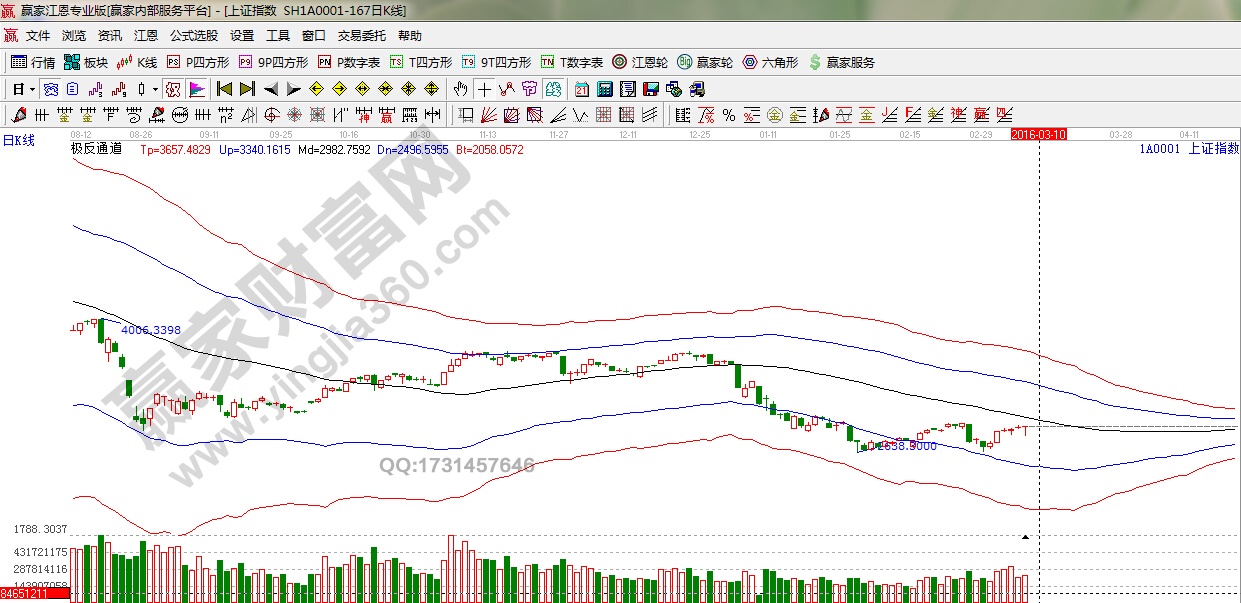Select the hand pan tool

click(x=460, y=89)
